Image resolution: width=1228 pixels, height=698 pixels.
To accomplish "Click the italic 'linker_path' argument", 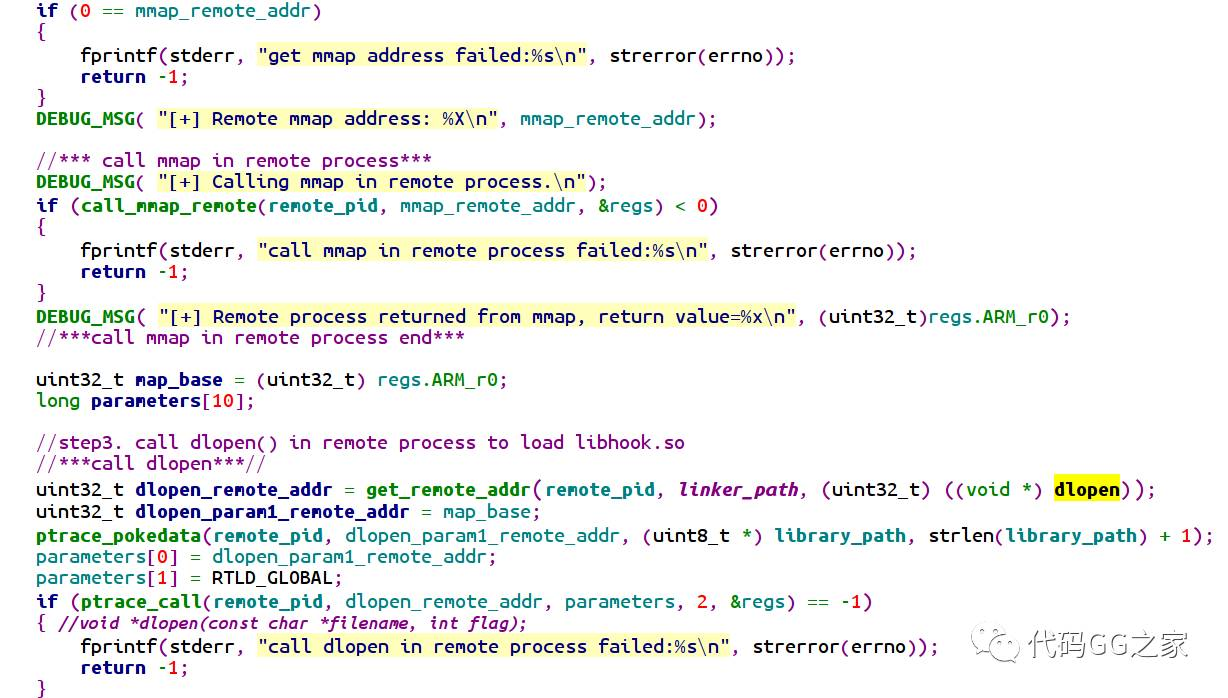I will 739,489.
